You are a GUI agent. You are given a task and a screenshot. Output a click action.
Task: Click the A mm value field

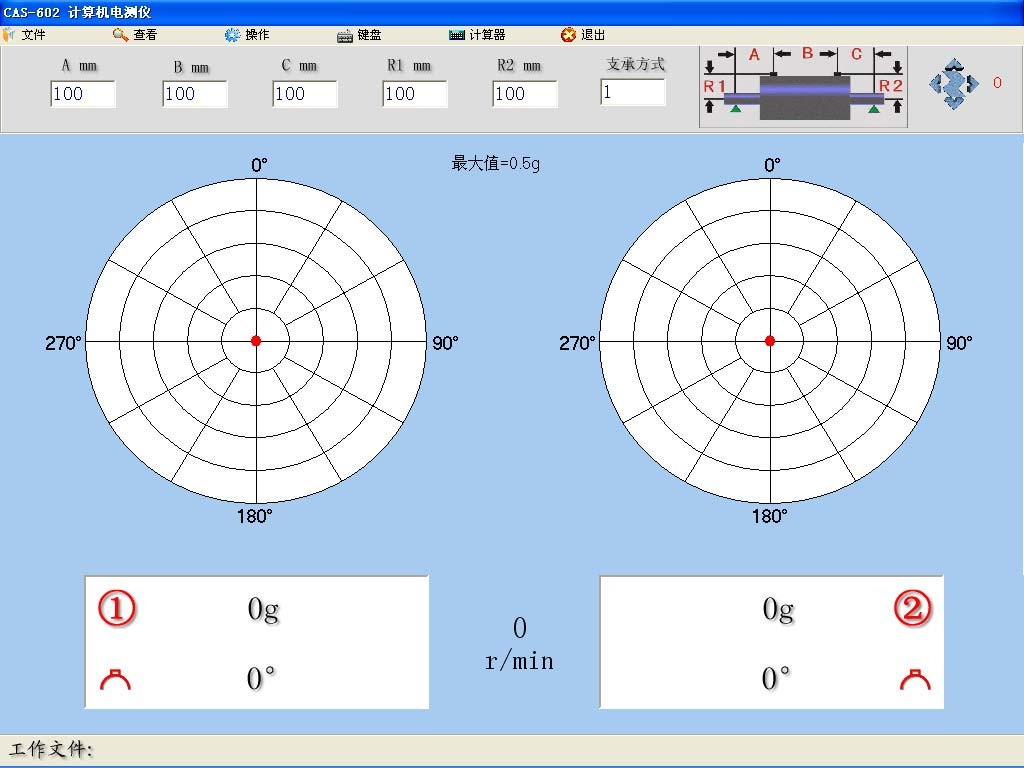coord(82,94)
